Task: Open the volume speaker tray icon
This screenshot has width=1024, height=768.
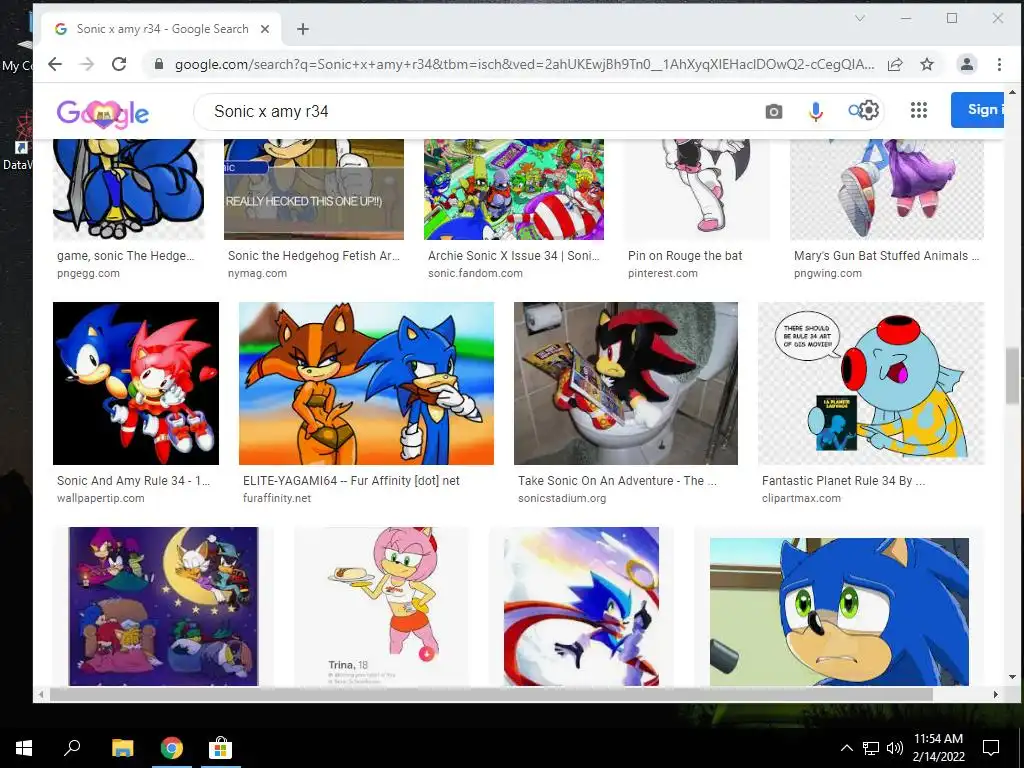Action: tap(895, 748)
